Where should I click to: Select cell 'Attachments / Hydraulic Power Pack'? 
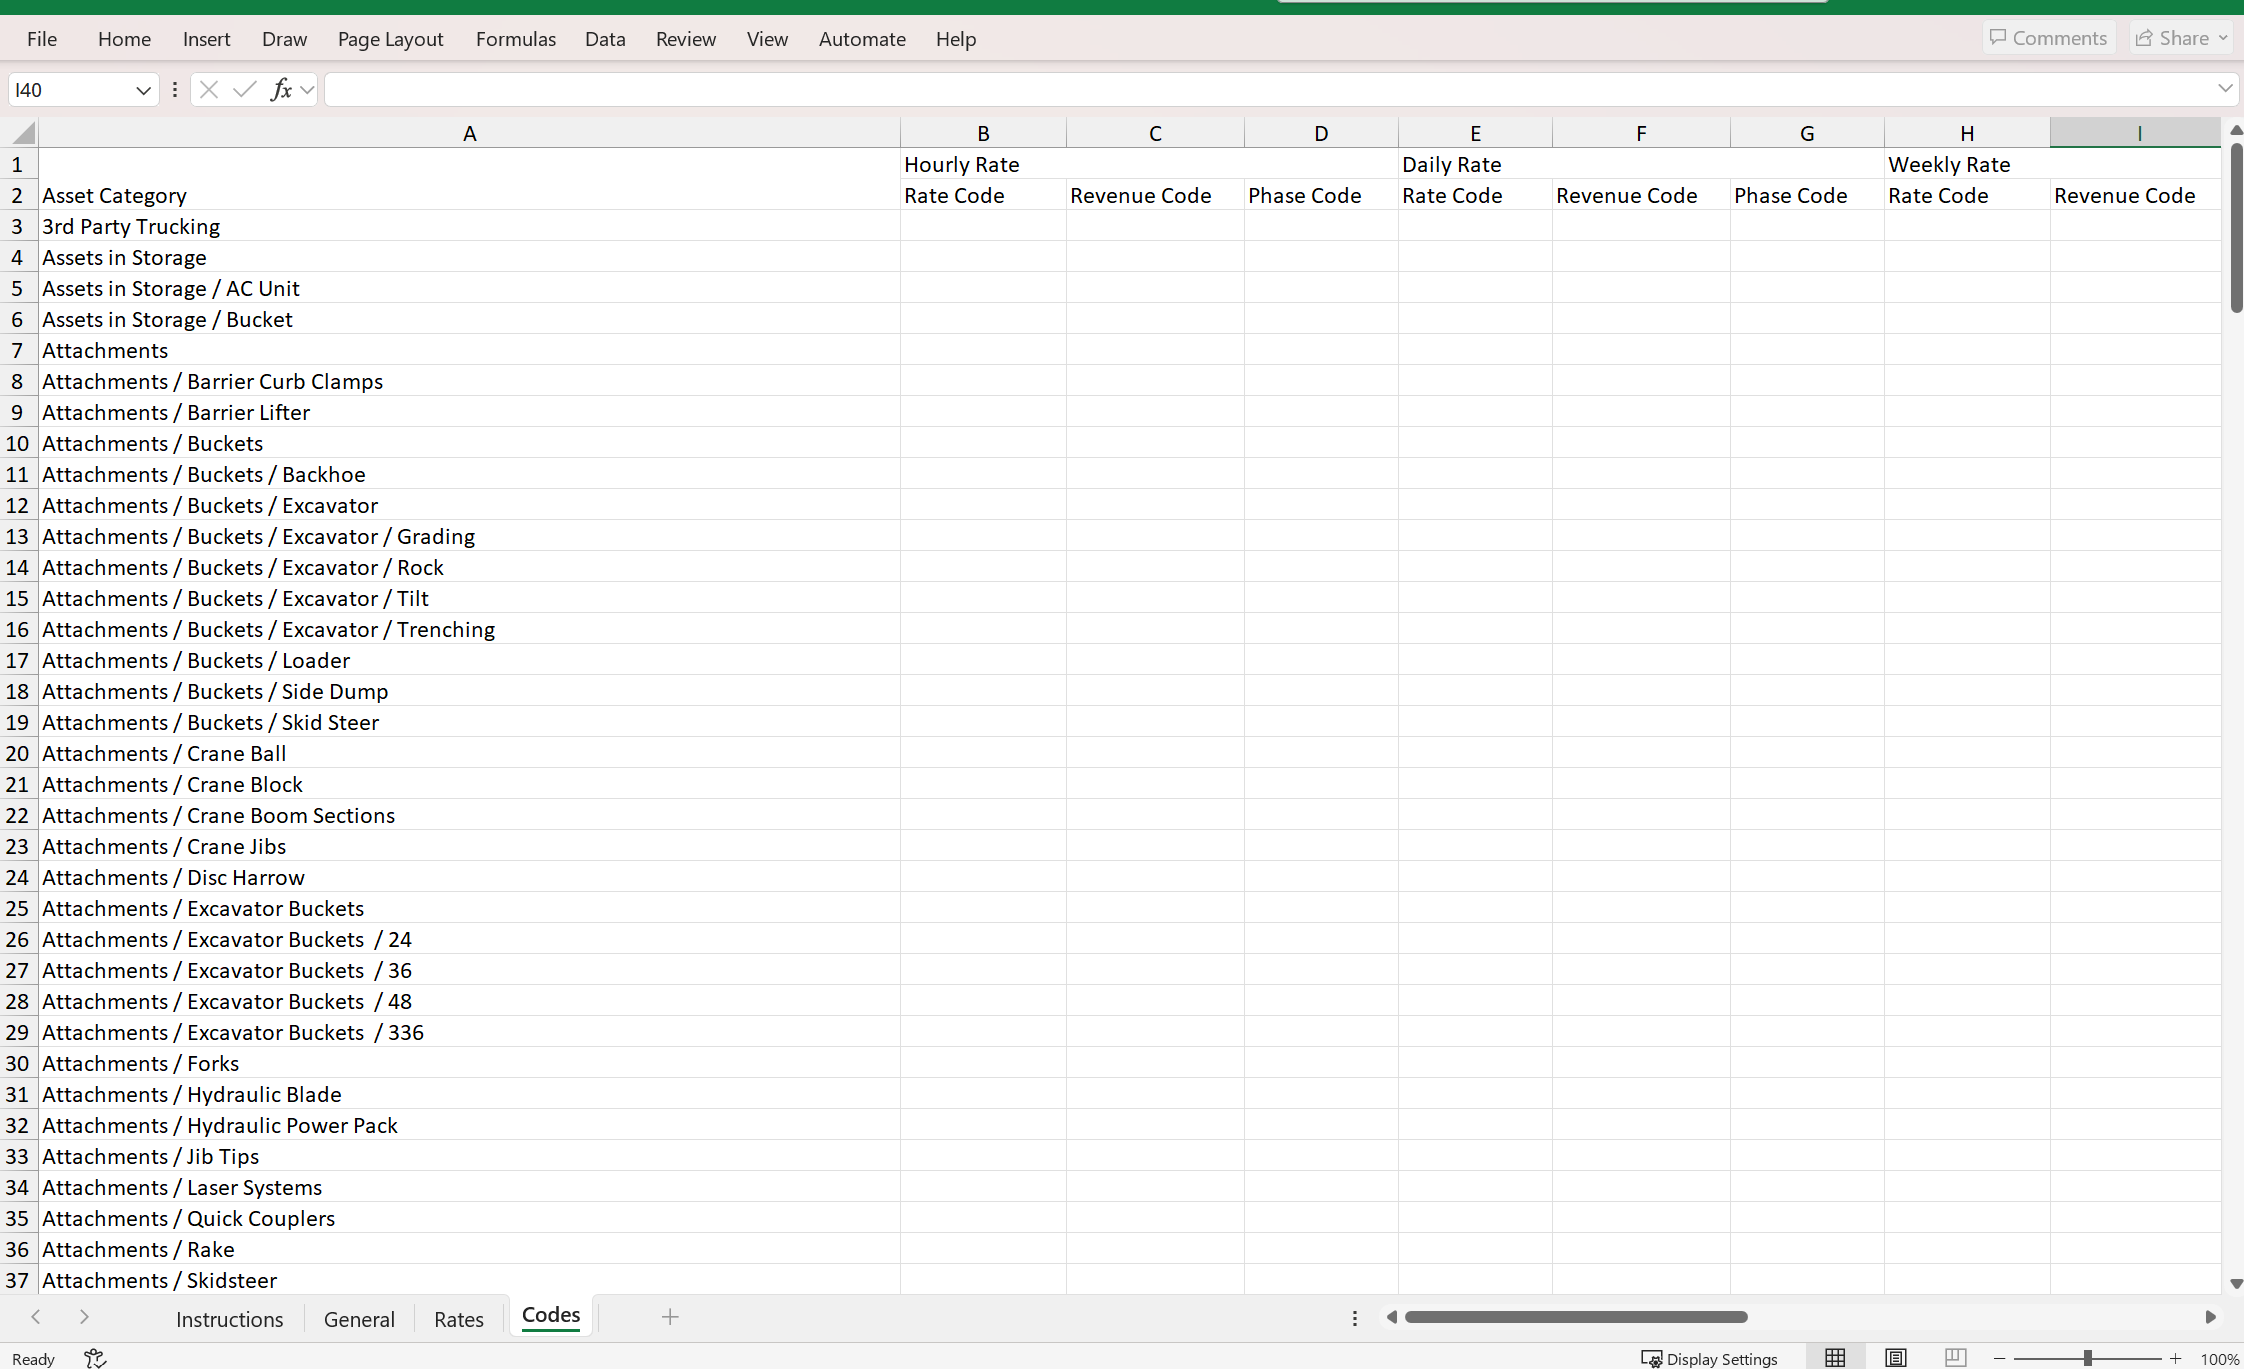tap(470, 1125)
